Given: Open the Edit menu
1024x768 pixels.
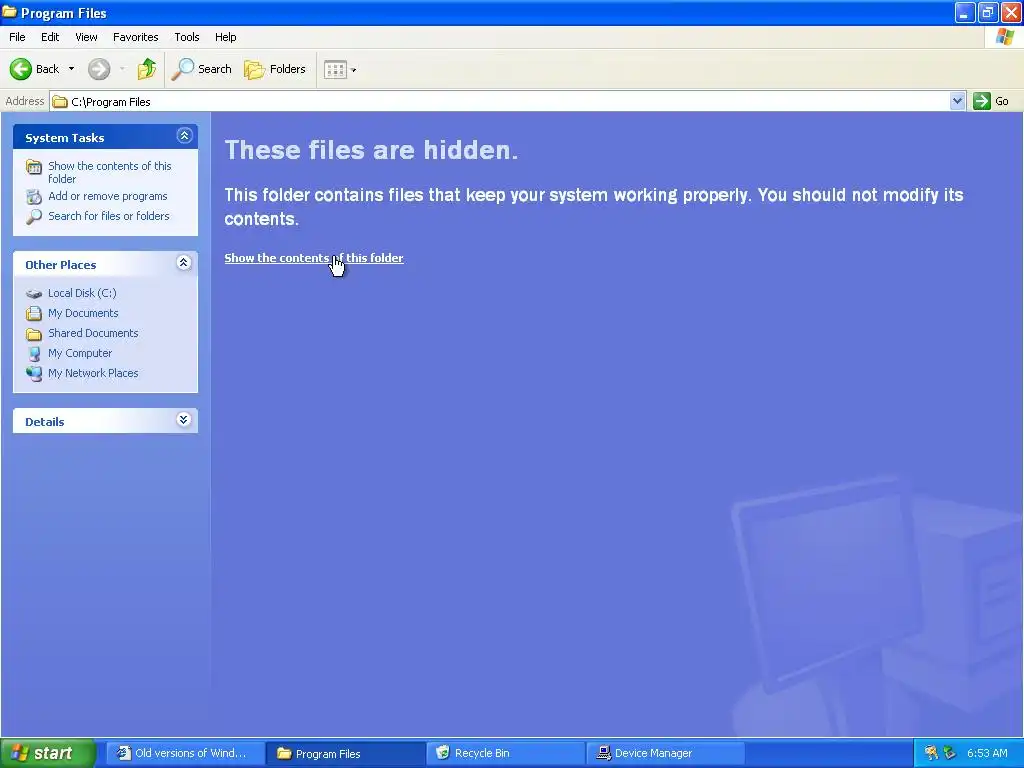Looking at the screenshot, I should [50, 37].
